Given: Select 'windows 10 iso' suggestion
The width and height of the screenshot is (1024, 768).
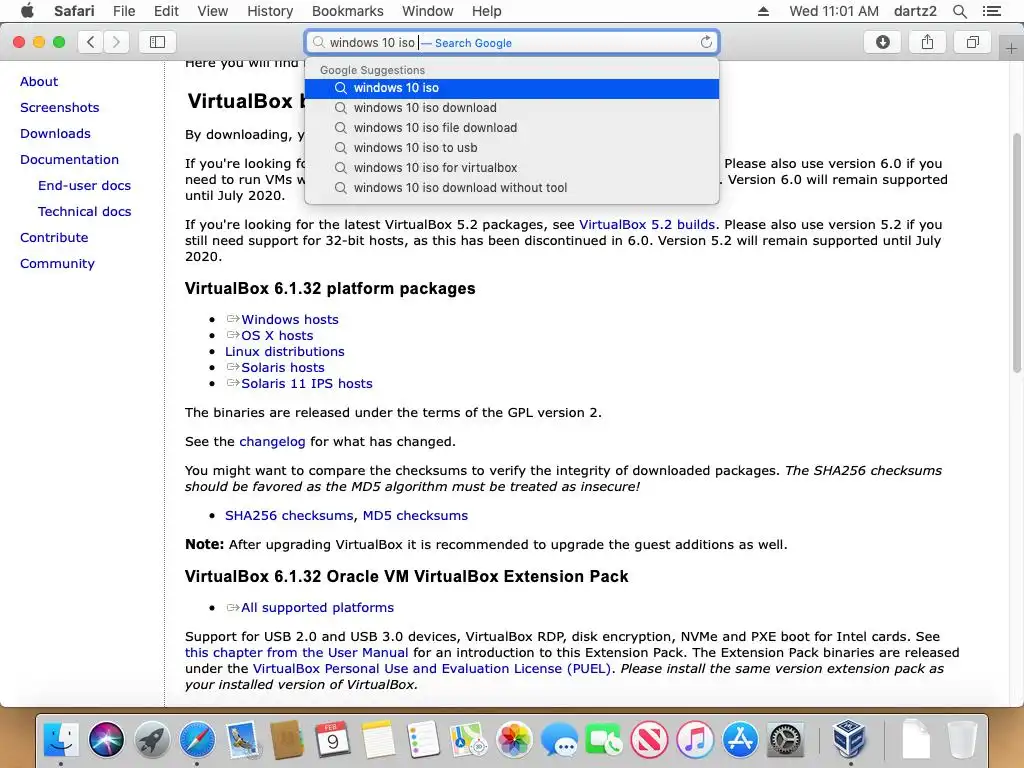Looking at the screenshot, I should click(512, 88).
